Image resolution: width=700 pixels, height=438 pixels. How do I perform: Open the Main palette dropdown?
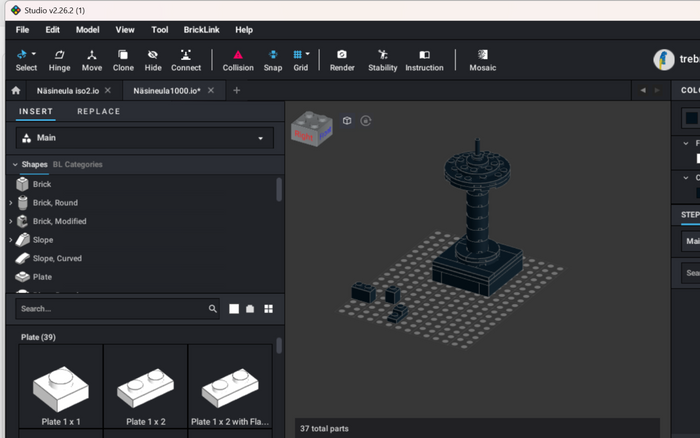(x=145, y=138)
